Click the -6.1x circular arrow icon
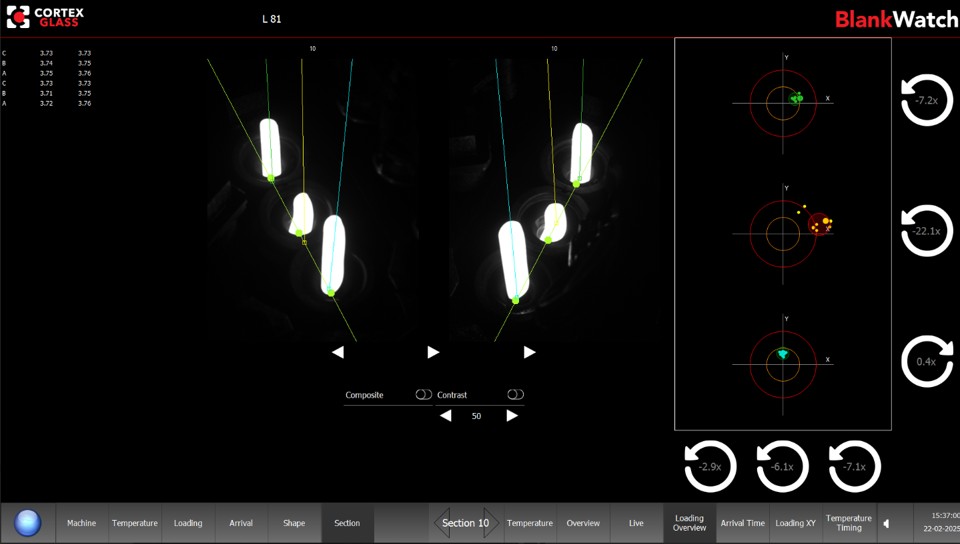 click(x=782, y=466)
